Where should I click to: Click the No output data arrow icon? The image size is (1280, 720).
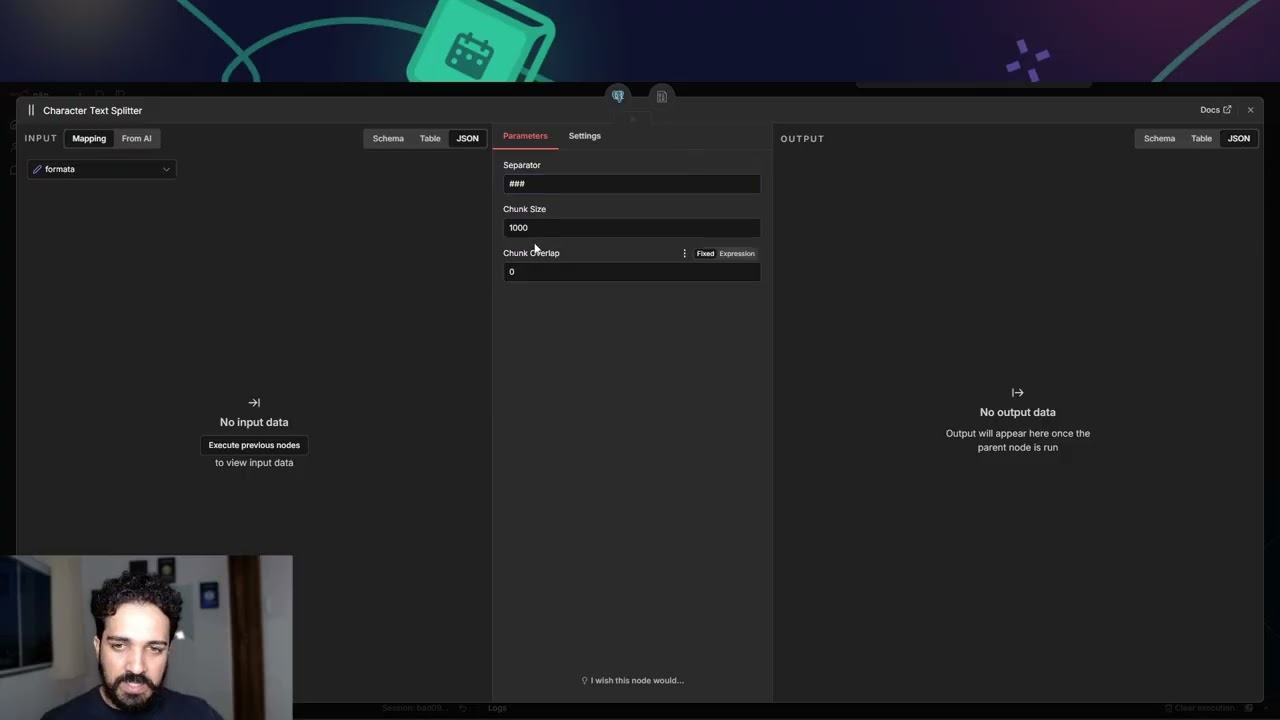click(x=1017, y=393)
